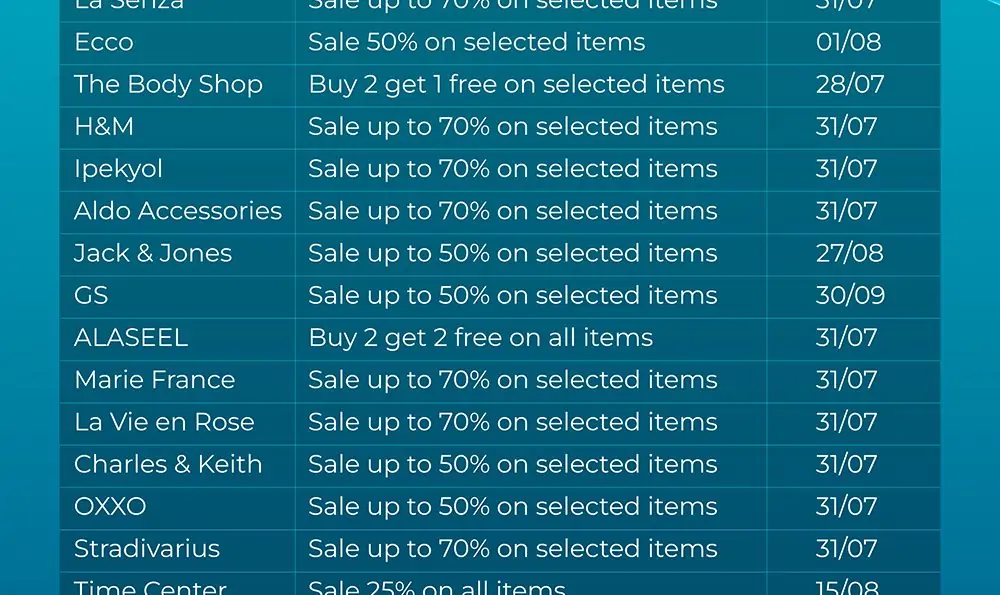Click 'Buy 2 get 1 free' offer text
The image size is (1000, 595).
[517, 85]
